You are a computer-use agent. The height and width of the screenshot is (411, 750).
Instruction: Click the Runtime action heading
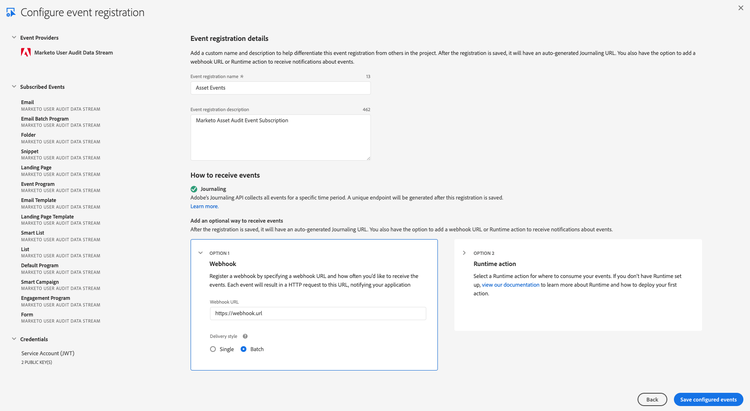495,264
